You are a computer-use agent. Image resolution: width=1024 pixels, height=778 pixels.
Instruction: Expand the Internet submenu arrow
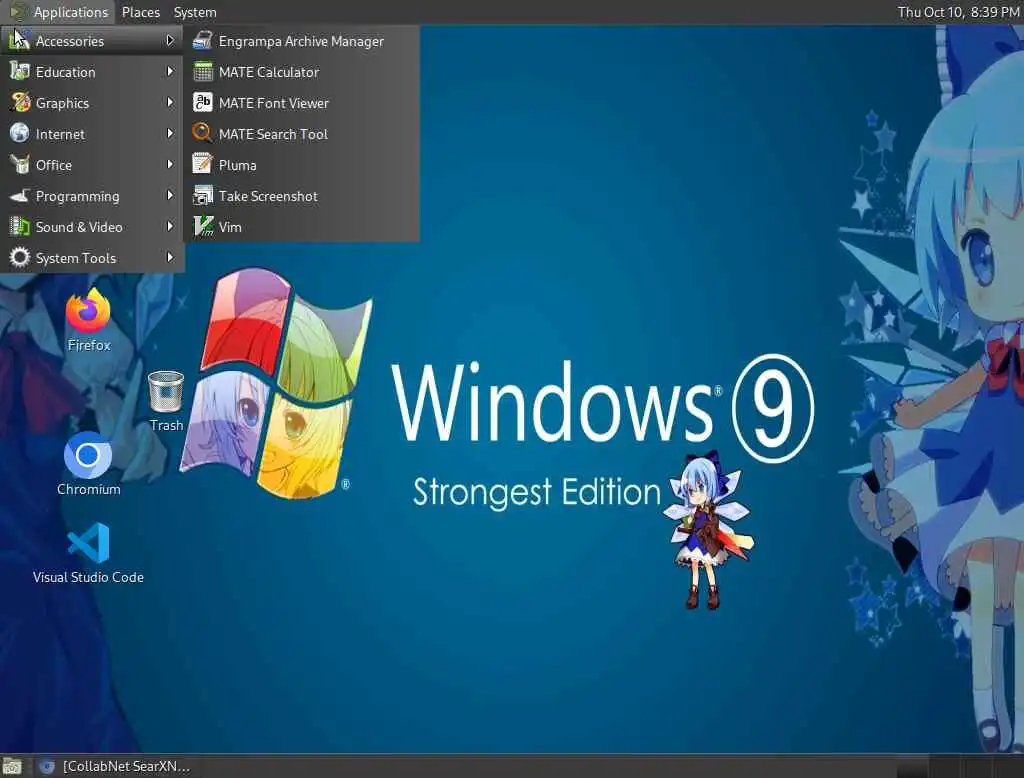click(170, 133)
